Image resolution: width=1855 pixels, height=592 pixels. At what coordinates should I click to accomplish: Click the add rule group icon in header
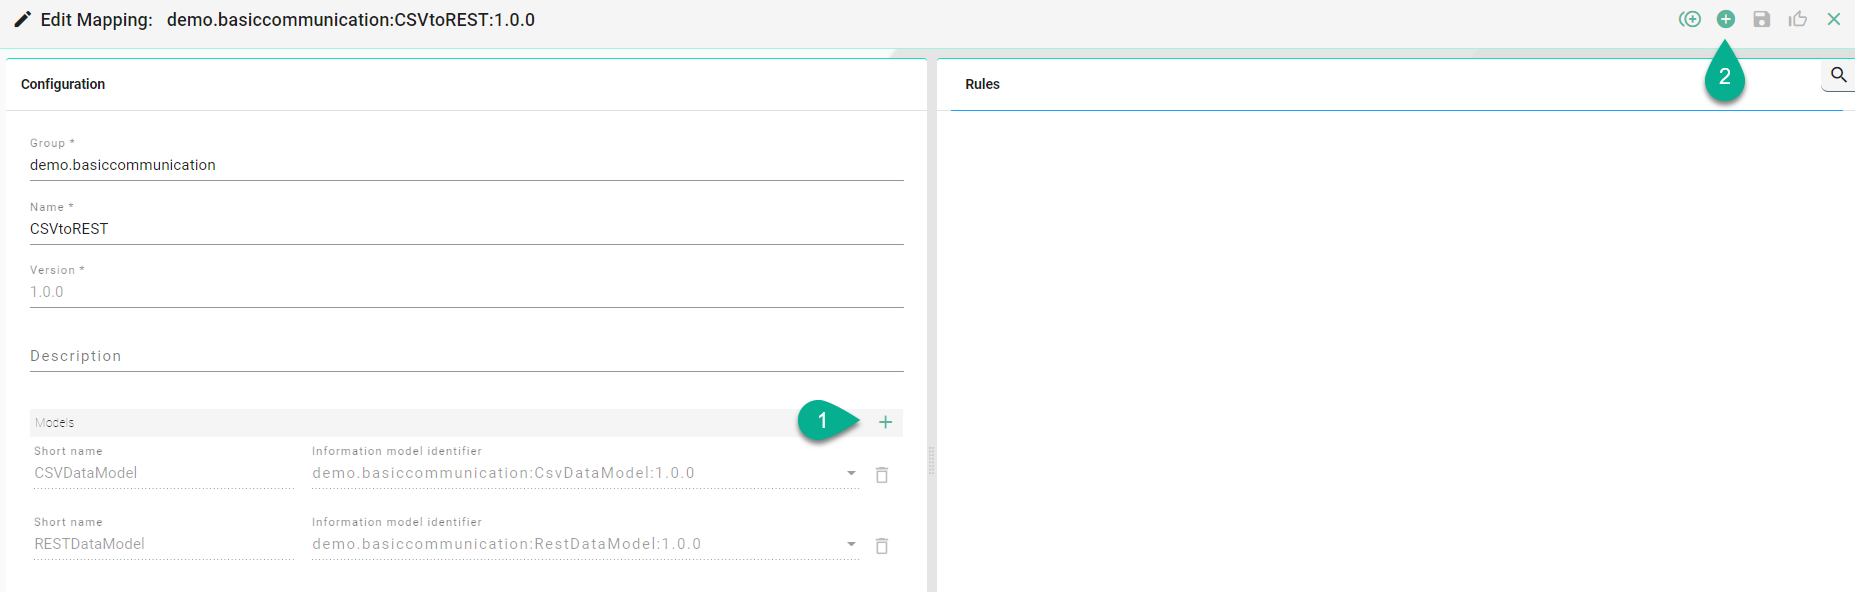click(1690, 19)
